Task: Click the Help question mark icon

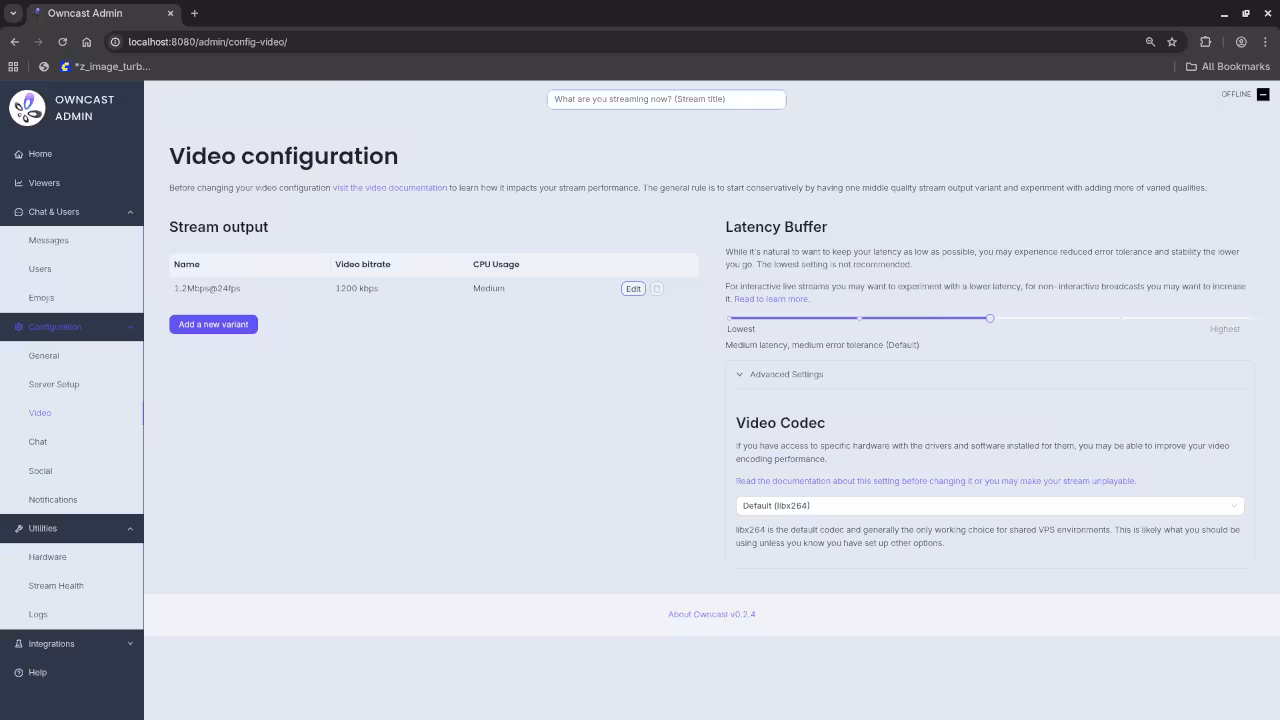Action: (x=18, y=672)
